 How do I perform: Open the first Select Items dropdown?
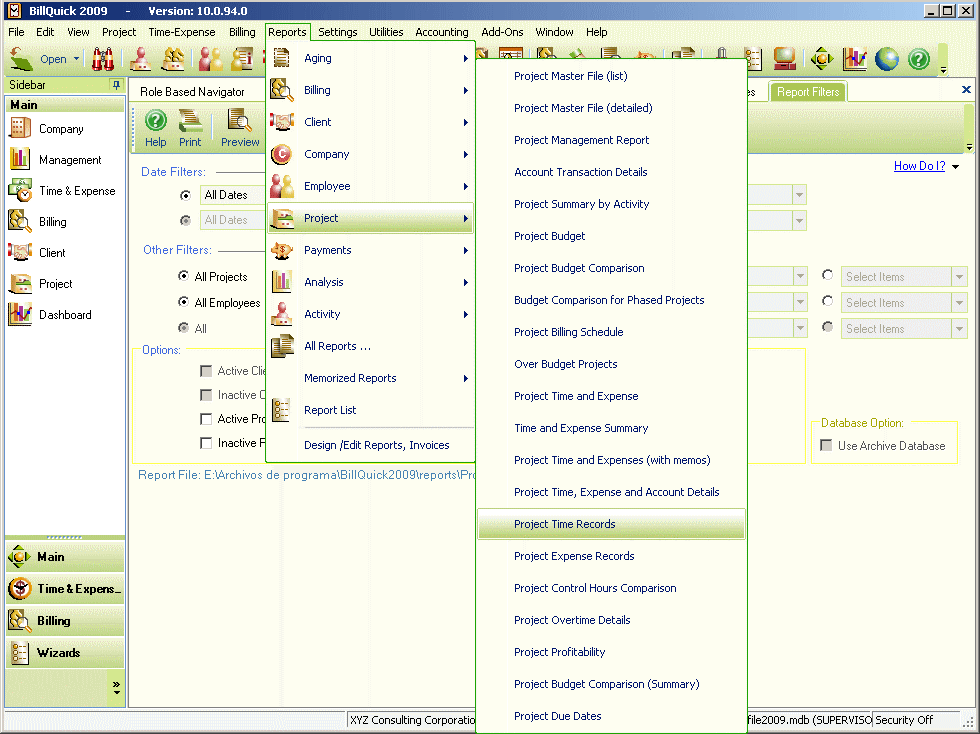(959, 276)
